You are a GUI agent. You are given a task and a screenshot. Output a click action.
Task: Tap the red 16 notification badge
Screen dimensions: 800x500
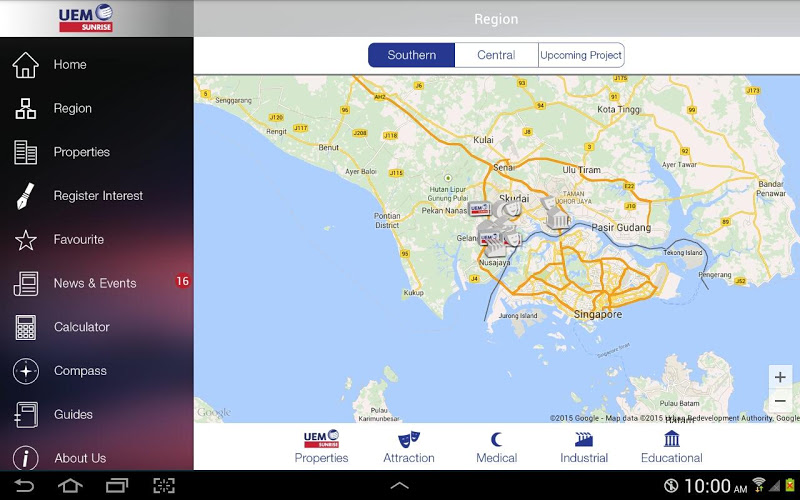click(x=182, y=281)
